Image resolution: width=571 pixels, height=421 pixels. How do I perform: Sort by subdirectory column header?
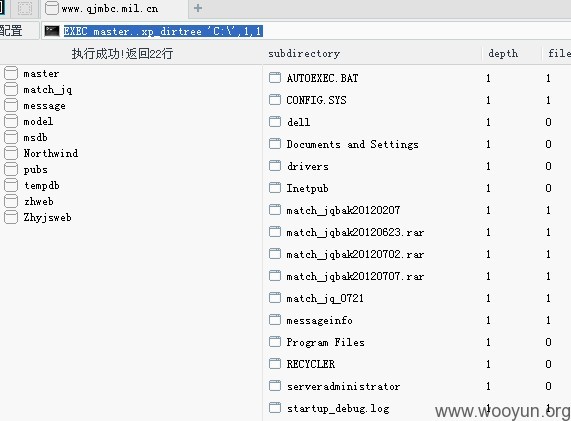304,54
